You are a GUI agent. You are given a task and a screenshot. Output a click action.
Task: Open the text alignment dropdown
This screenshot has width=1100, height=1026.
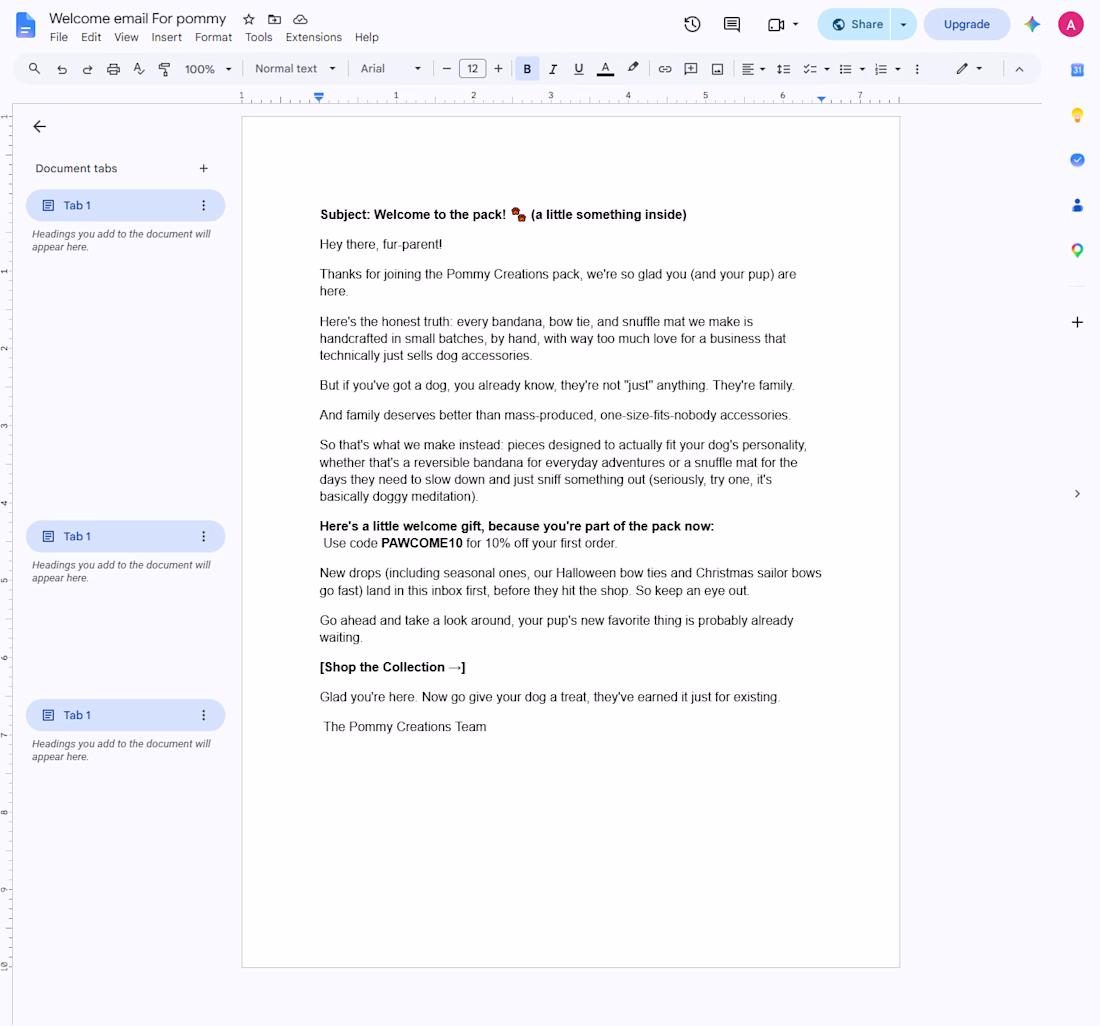753,69
